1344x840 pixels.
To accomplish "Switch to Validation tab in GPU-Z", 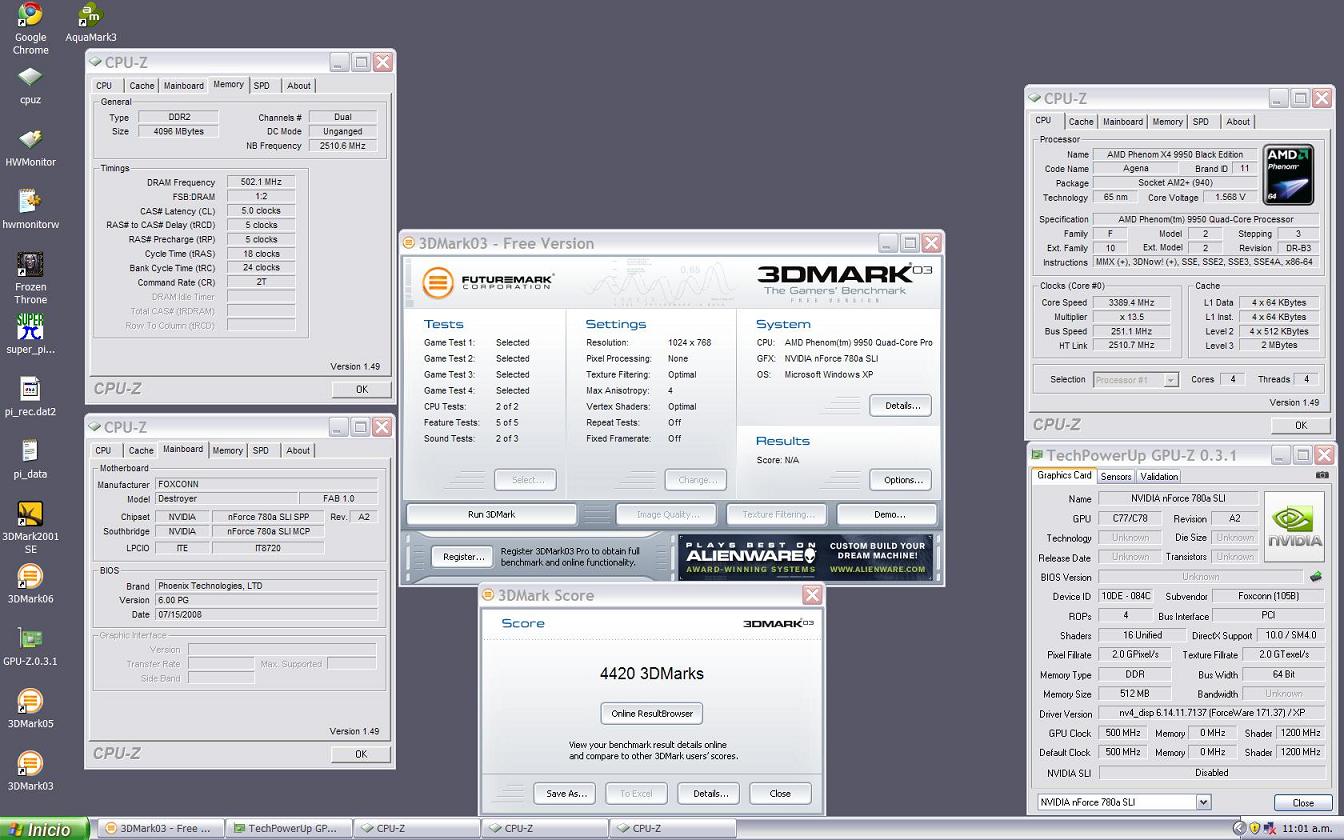I will 1159,477.
